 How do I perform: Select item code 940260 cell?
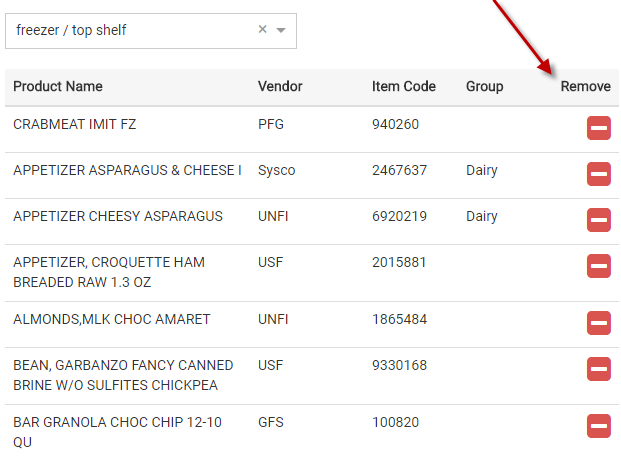tap(395, 125)
